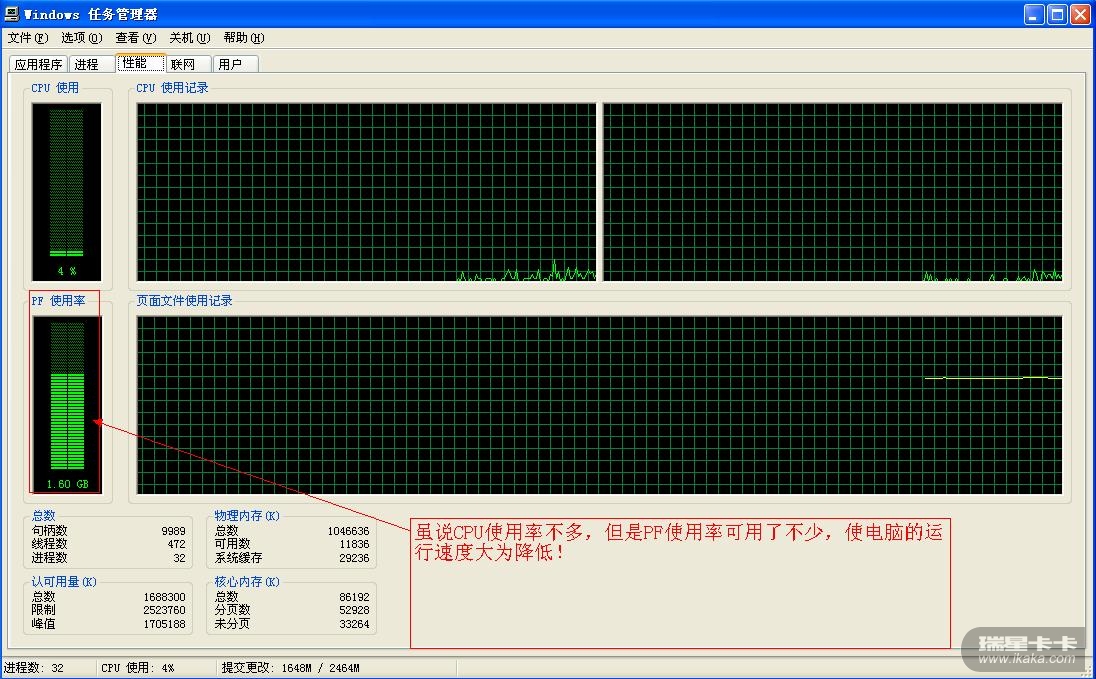The width and height of the screenshot is (1096, 679).
Task: Open the 选项(O) menu
Action: [x=81, y=38]
